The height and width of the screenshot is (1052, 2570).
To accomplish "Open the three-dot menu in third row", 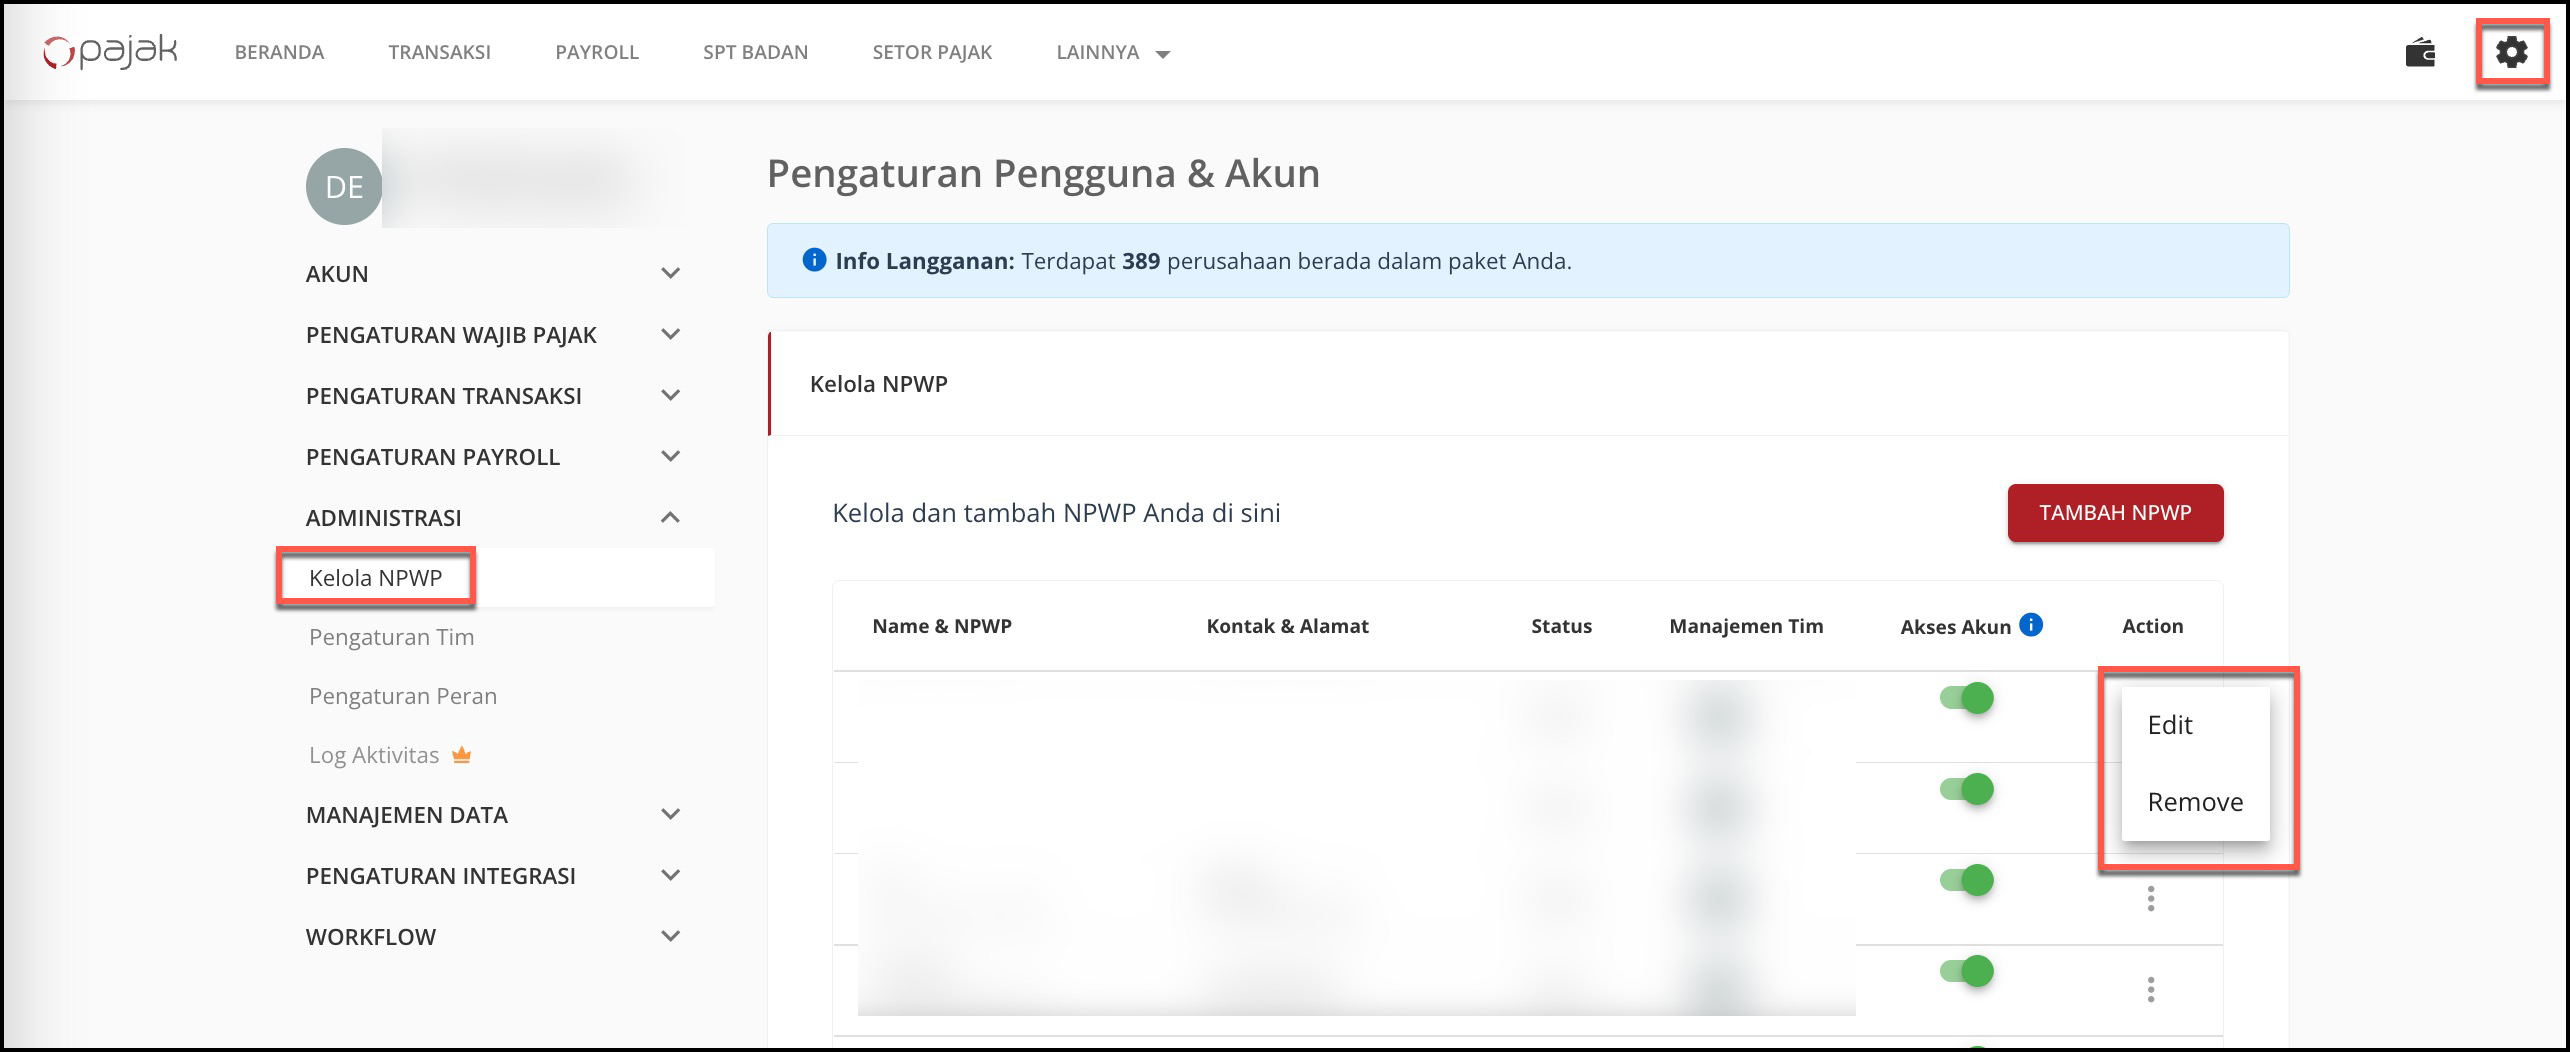I will [x=2150, y=899].
